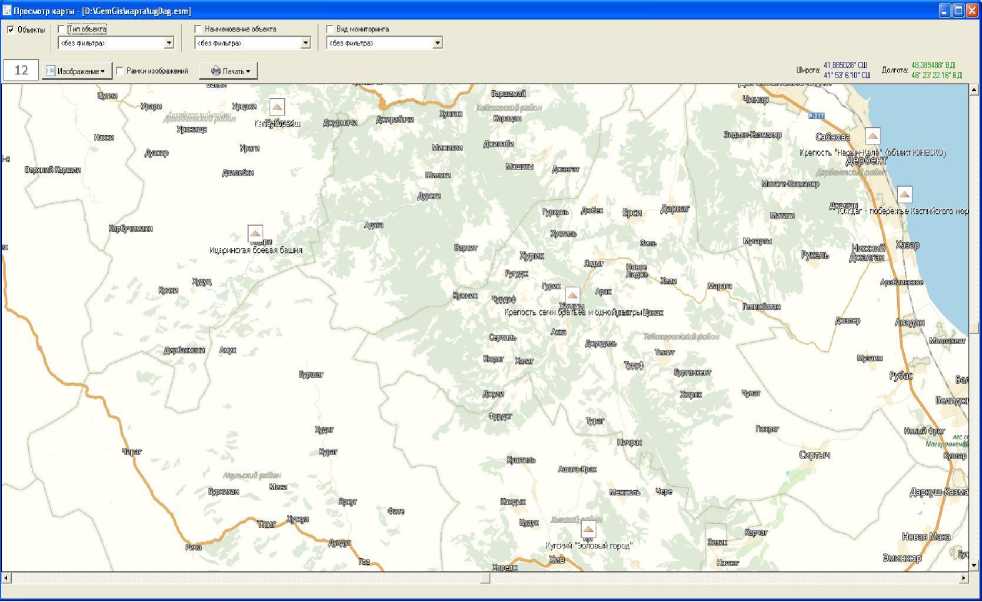Expand the "Тип объекта" filter dropdown
The width and height of the screenshot is (982, 602).
(x=169, y=43)
